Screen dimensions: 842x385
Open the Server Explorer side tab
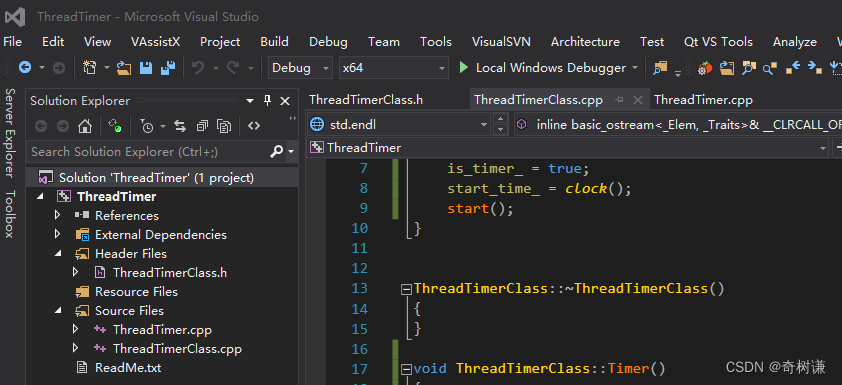pos(9,133)
